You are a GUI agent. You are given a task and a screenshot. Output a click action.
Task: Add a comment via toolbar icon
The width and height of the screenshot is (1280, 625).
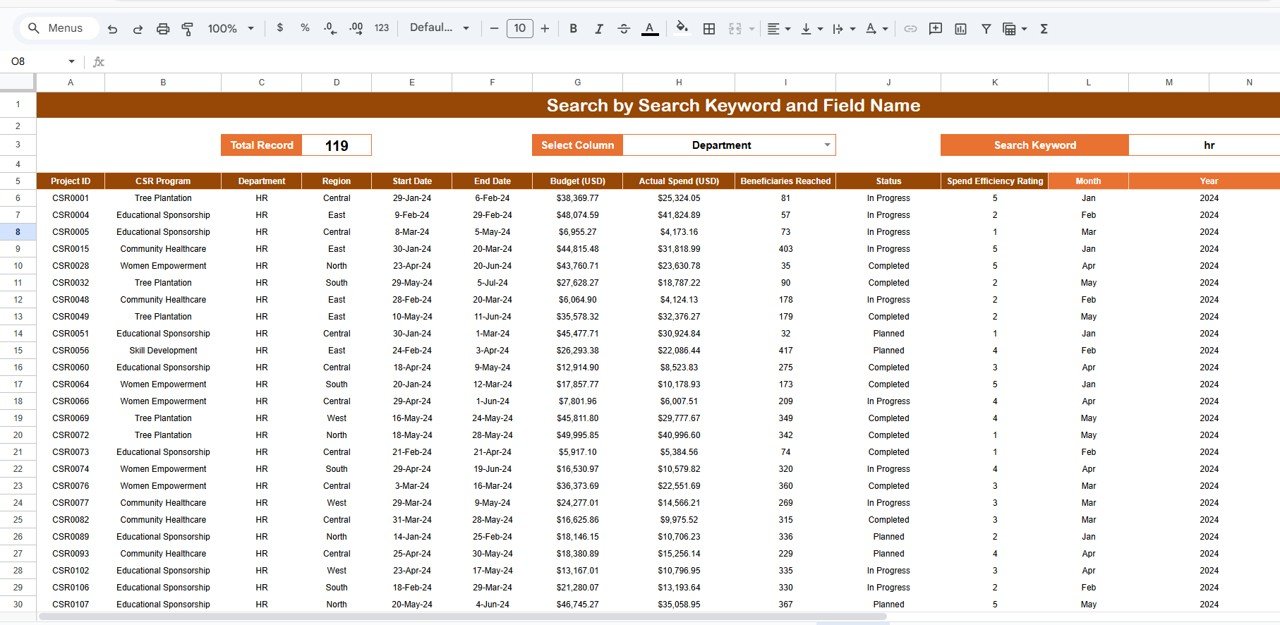[x=935, y=29]
